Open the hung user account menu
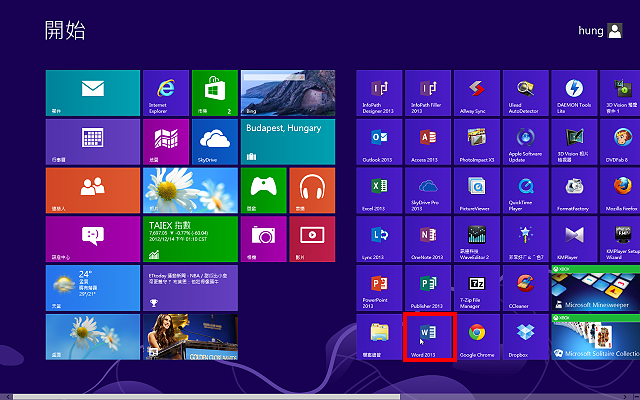Screen dimensions: 640x400 pos(600,31)
